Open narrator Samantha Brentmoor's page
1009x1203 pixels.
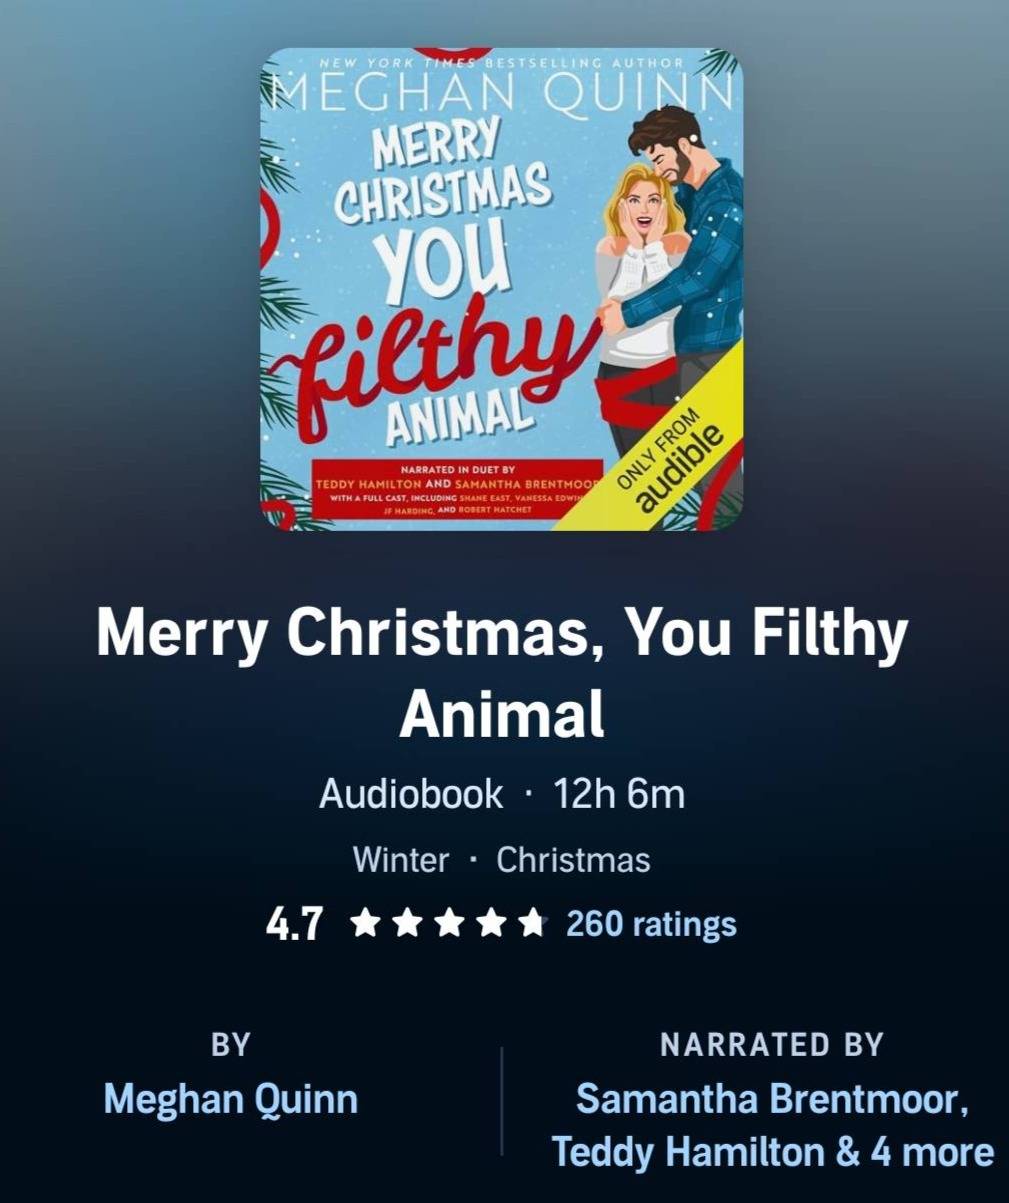772,1100
